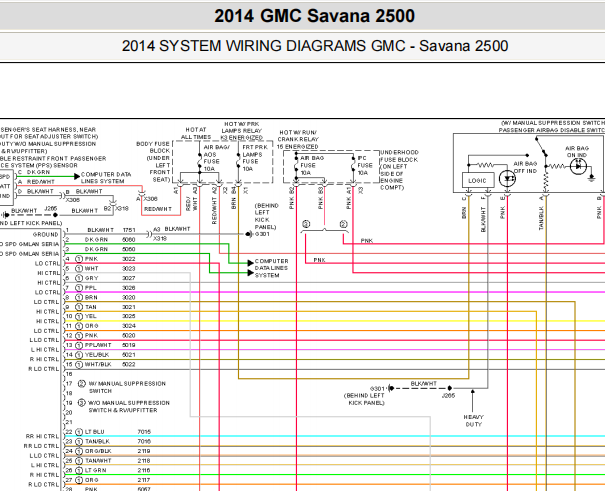Select pin 23 "TAN/BLK 7016" wire row
Viewport: 605px width, 491px height.
tap(108, 442)
